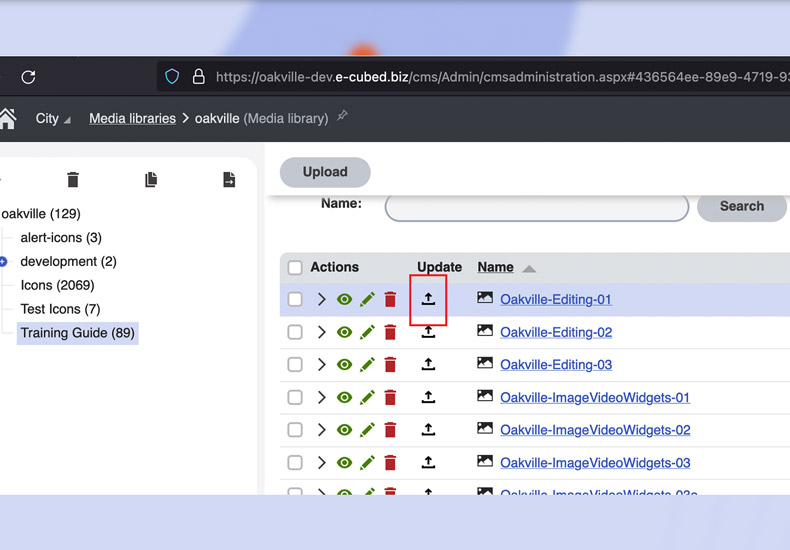Reload the page with browser refresh icon

click(28, 77)
